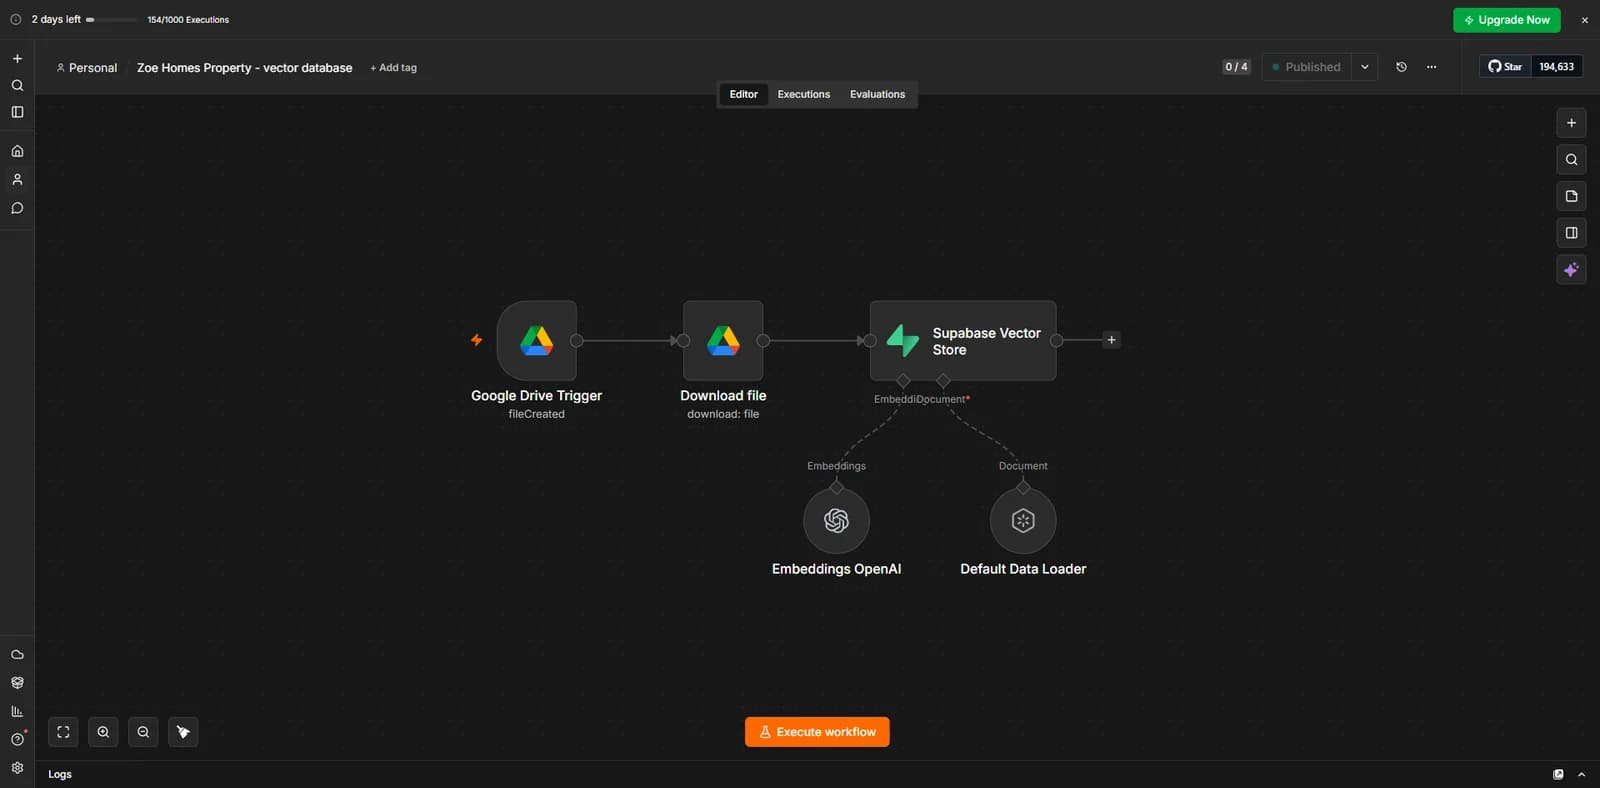Go to the Home overview icon
1600x788 pixels.
tap(17, 151)
